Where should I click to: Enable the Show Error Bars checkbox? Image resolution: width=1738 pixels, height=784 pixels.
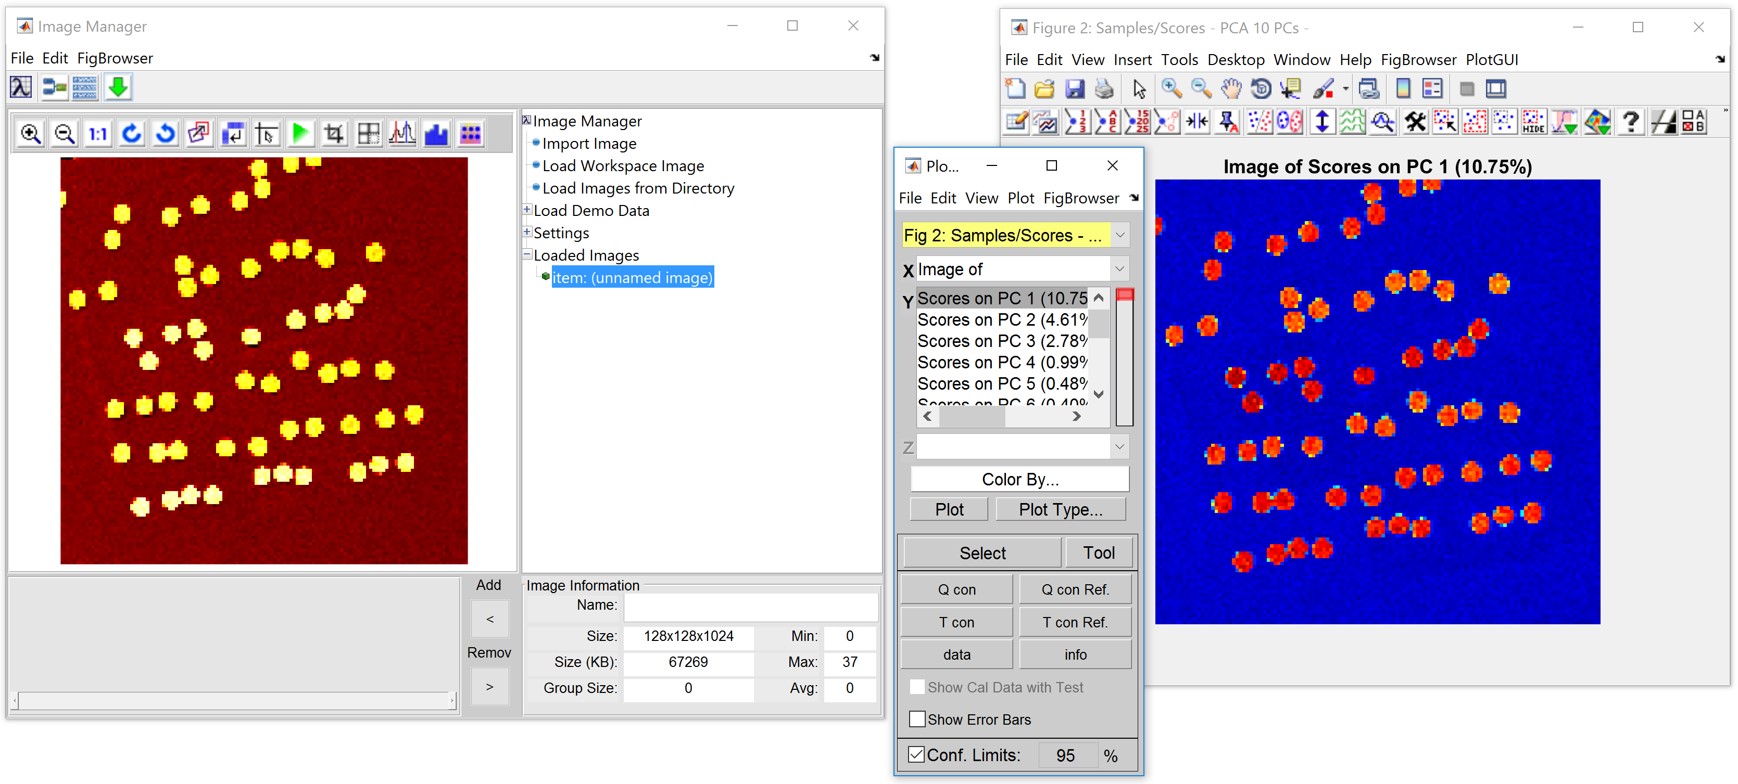tap(917, 719)
